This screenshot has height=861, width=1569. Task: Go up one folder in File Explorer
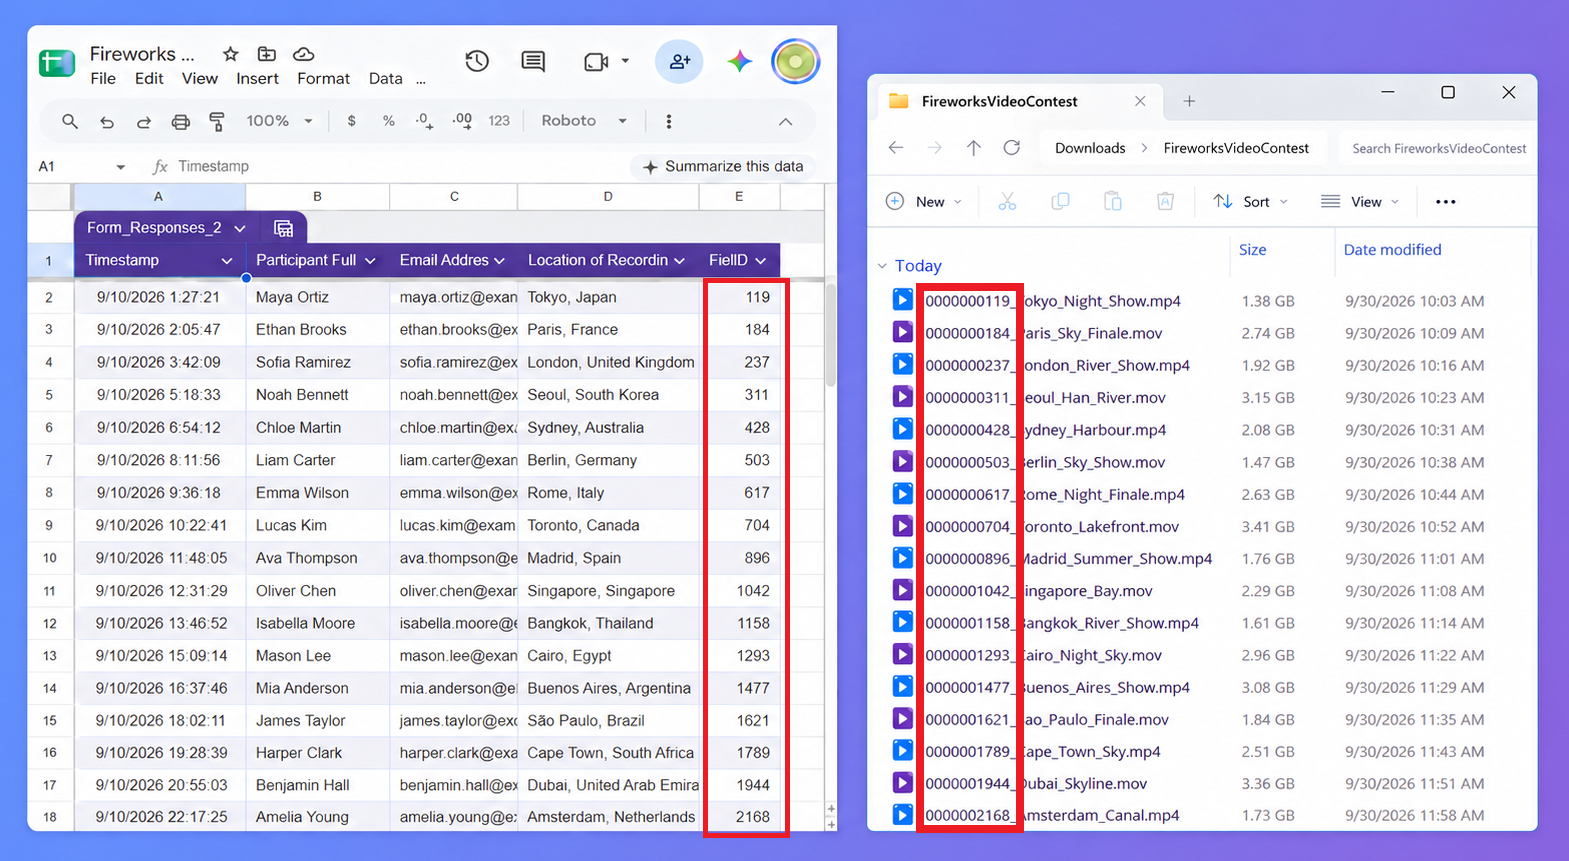coord(974,148)
